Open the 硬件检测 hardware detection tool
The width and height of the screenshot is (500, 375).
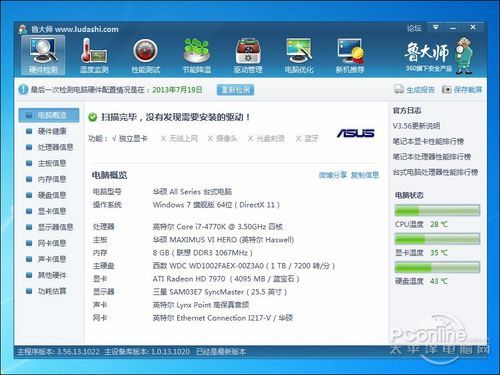[x=43, y=55]
